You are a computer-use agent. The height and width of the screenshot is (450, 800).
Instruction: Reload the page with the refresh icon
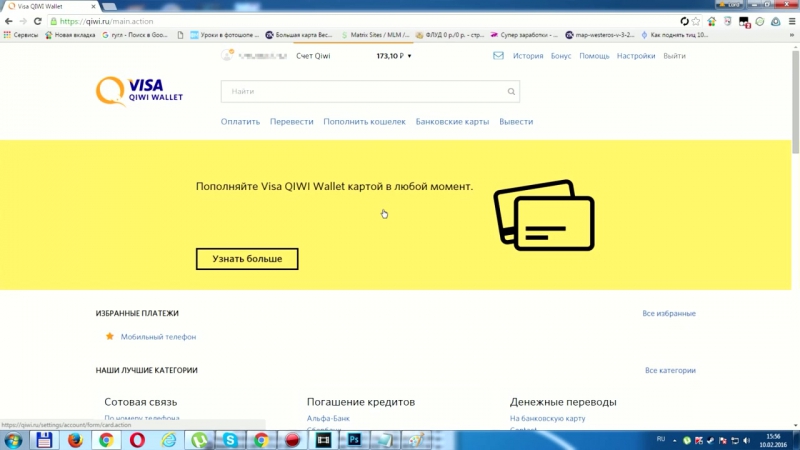point(37,21)
